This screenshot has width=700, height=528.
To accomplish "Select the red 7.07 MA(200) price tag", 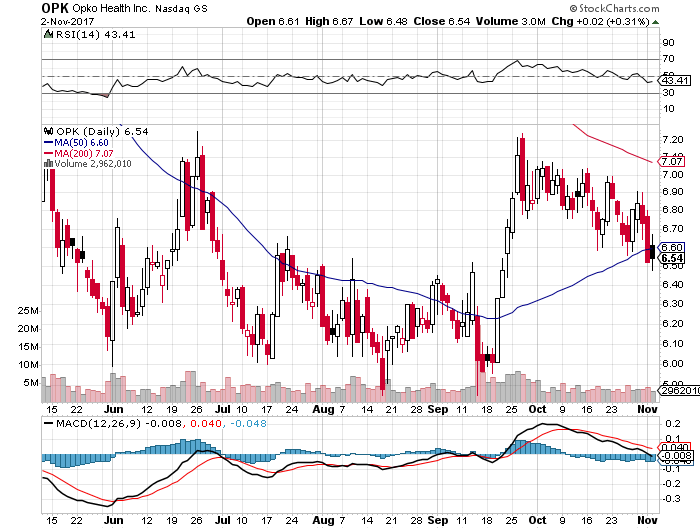I will click(x=668, y=160).
